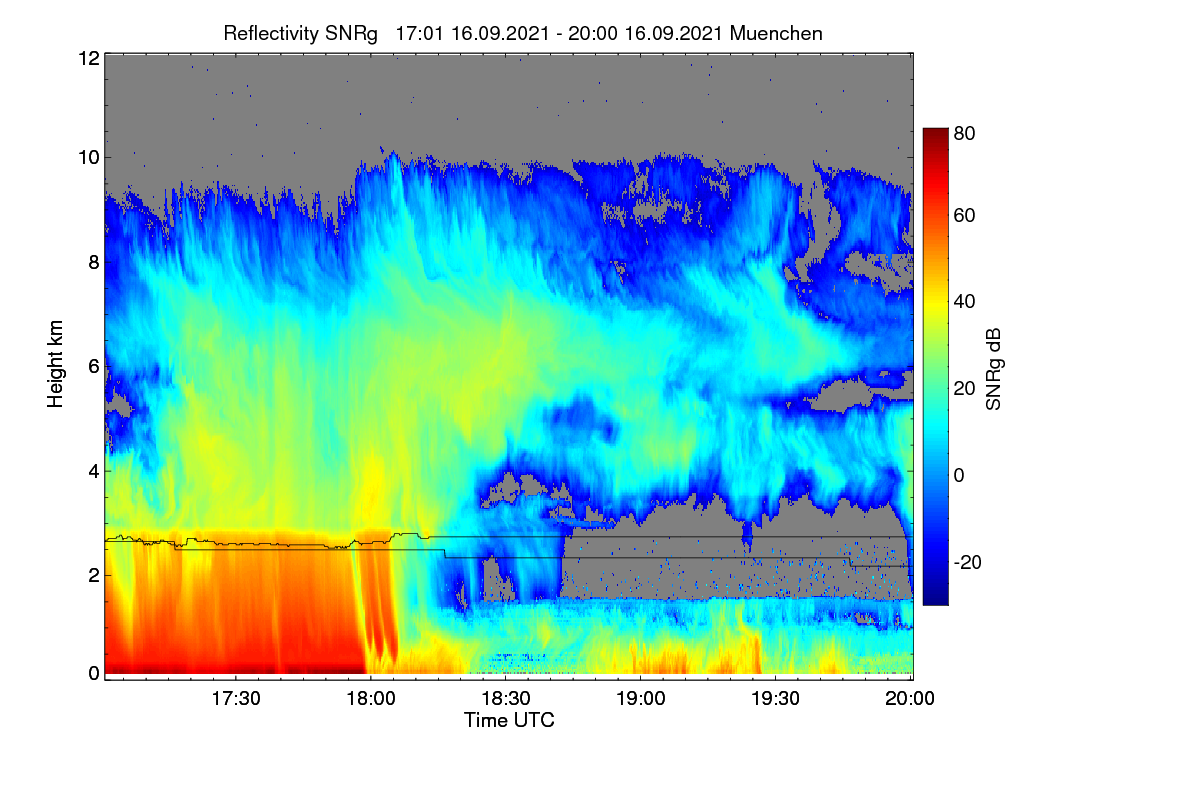
Task: Click the colorbar label 40
Action: 965,302
